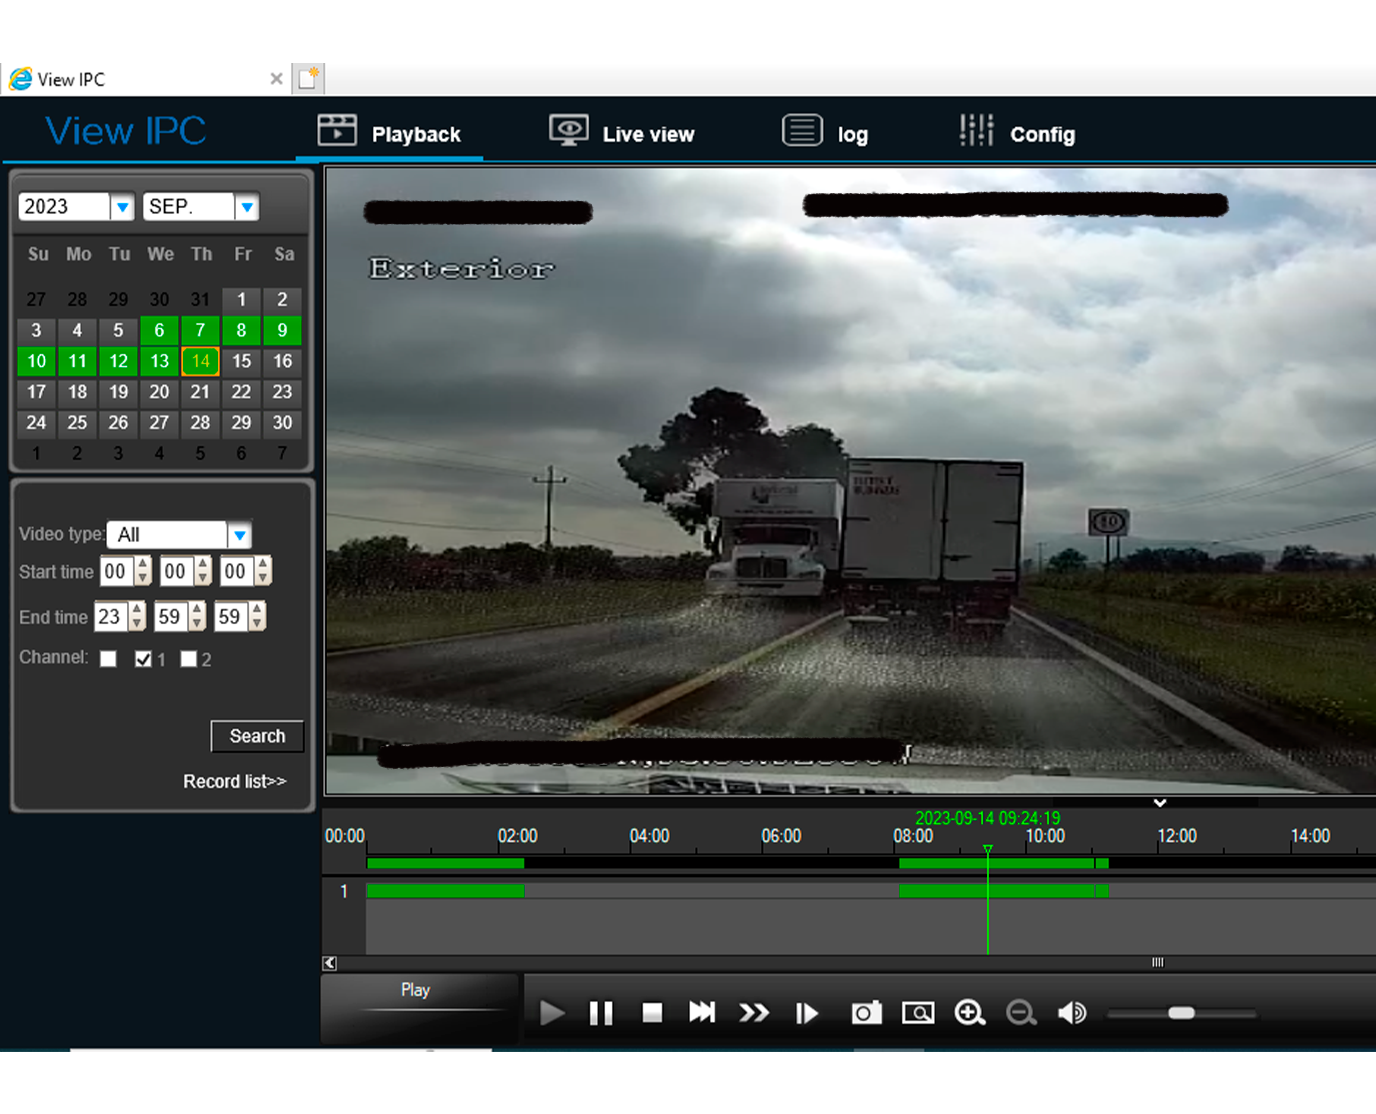Open the Video type All dropdown

[x=239, y=535]
